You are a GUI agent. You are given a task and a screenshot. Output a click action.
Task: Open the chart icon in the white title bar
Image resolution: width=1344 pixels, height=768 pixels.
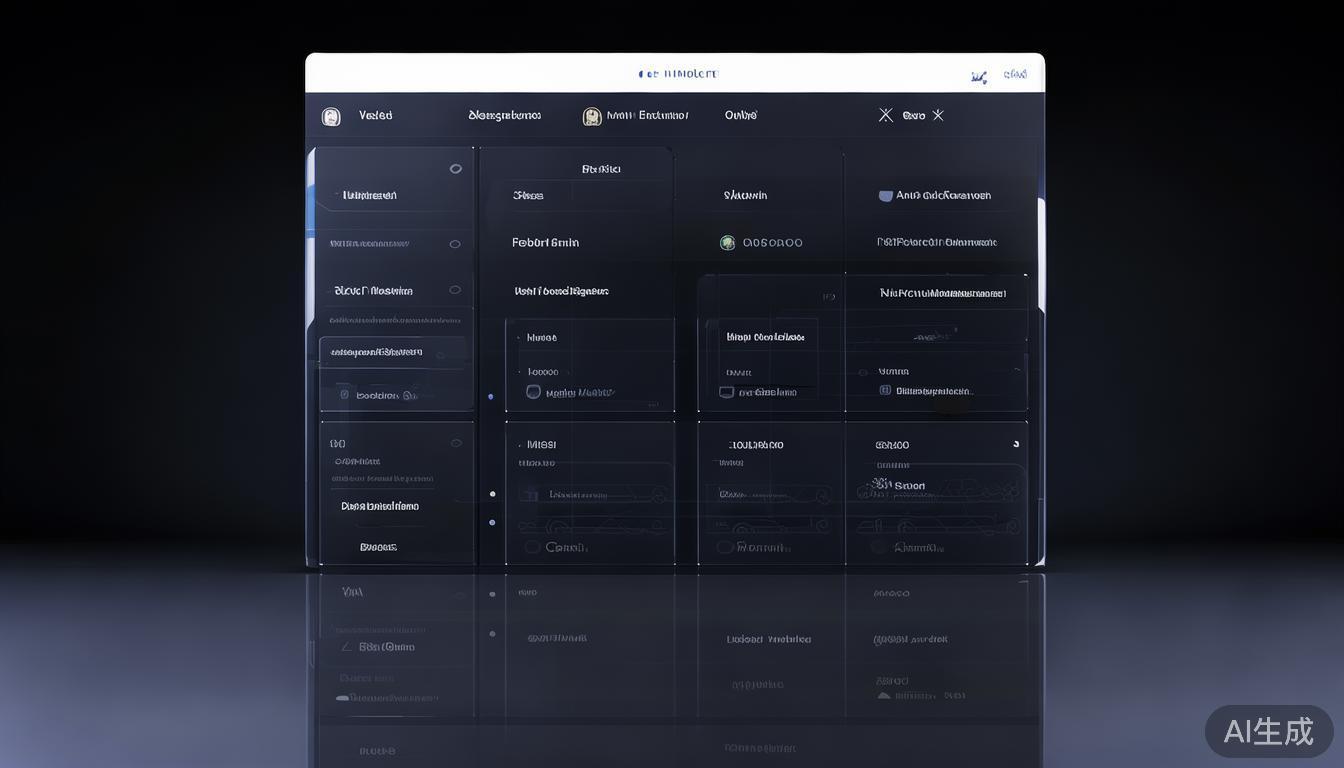pyautogui.click(x=978, y=77)
